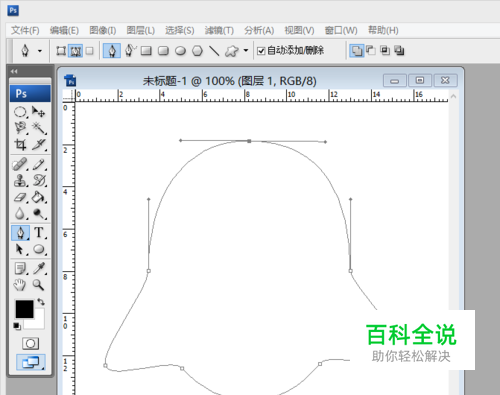
Task: Click the screen mode button
Action: 31,362
